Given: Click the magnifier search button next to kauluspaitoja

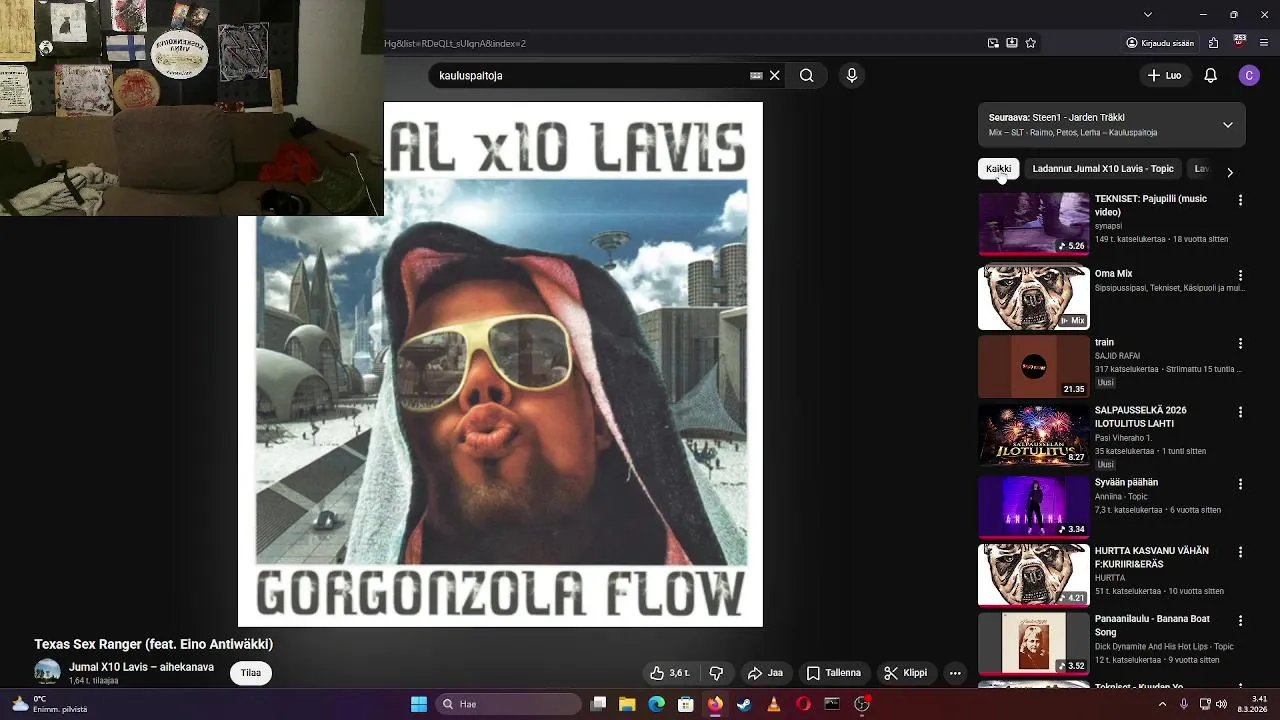Looking at the screenshot, I should pyautogui.click(x=806, y=75).
